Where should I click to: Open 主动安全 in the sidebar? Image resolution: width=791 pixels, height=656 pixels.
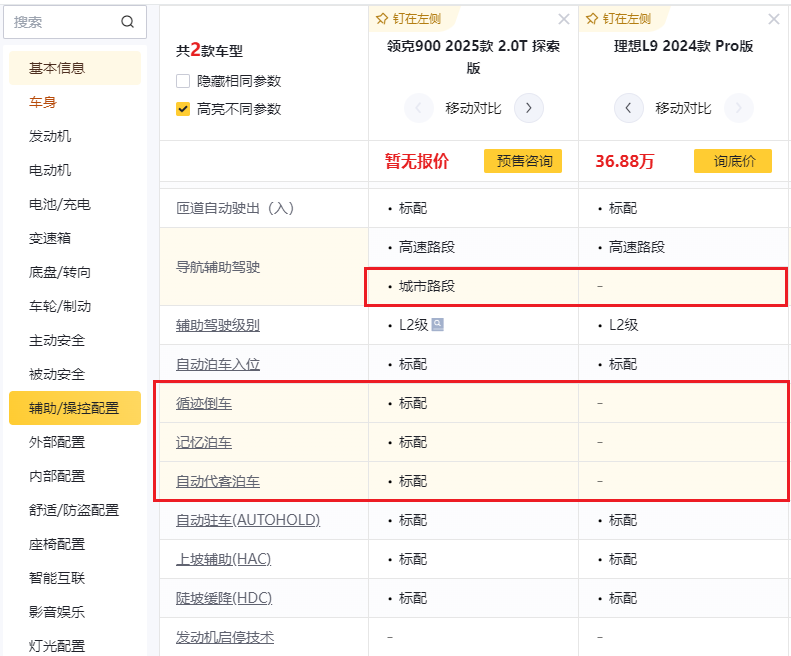coord(57,341)
